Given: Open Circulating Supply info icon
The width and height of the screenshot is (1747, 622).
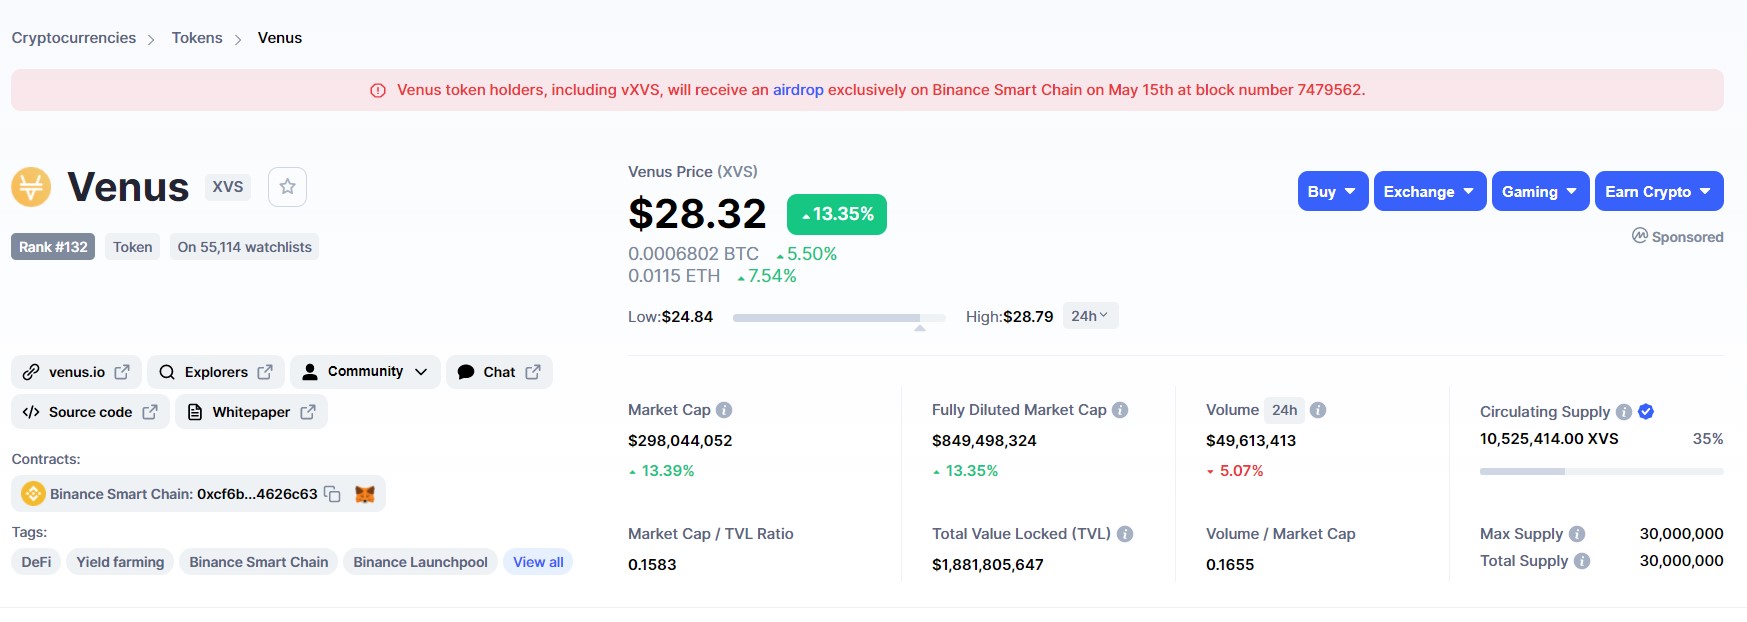Looking at the screenshot, I should (x=1624, y=412).
